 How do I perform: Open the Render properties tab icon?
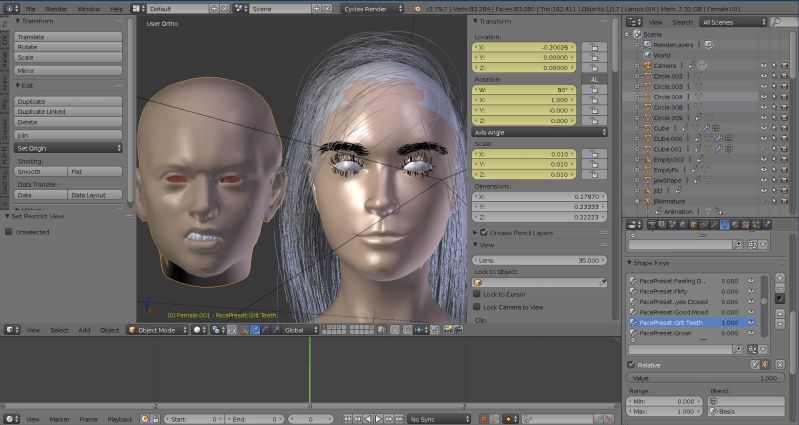[652, 224]
